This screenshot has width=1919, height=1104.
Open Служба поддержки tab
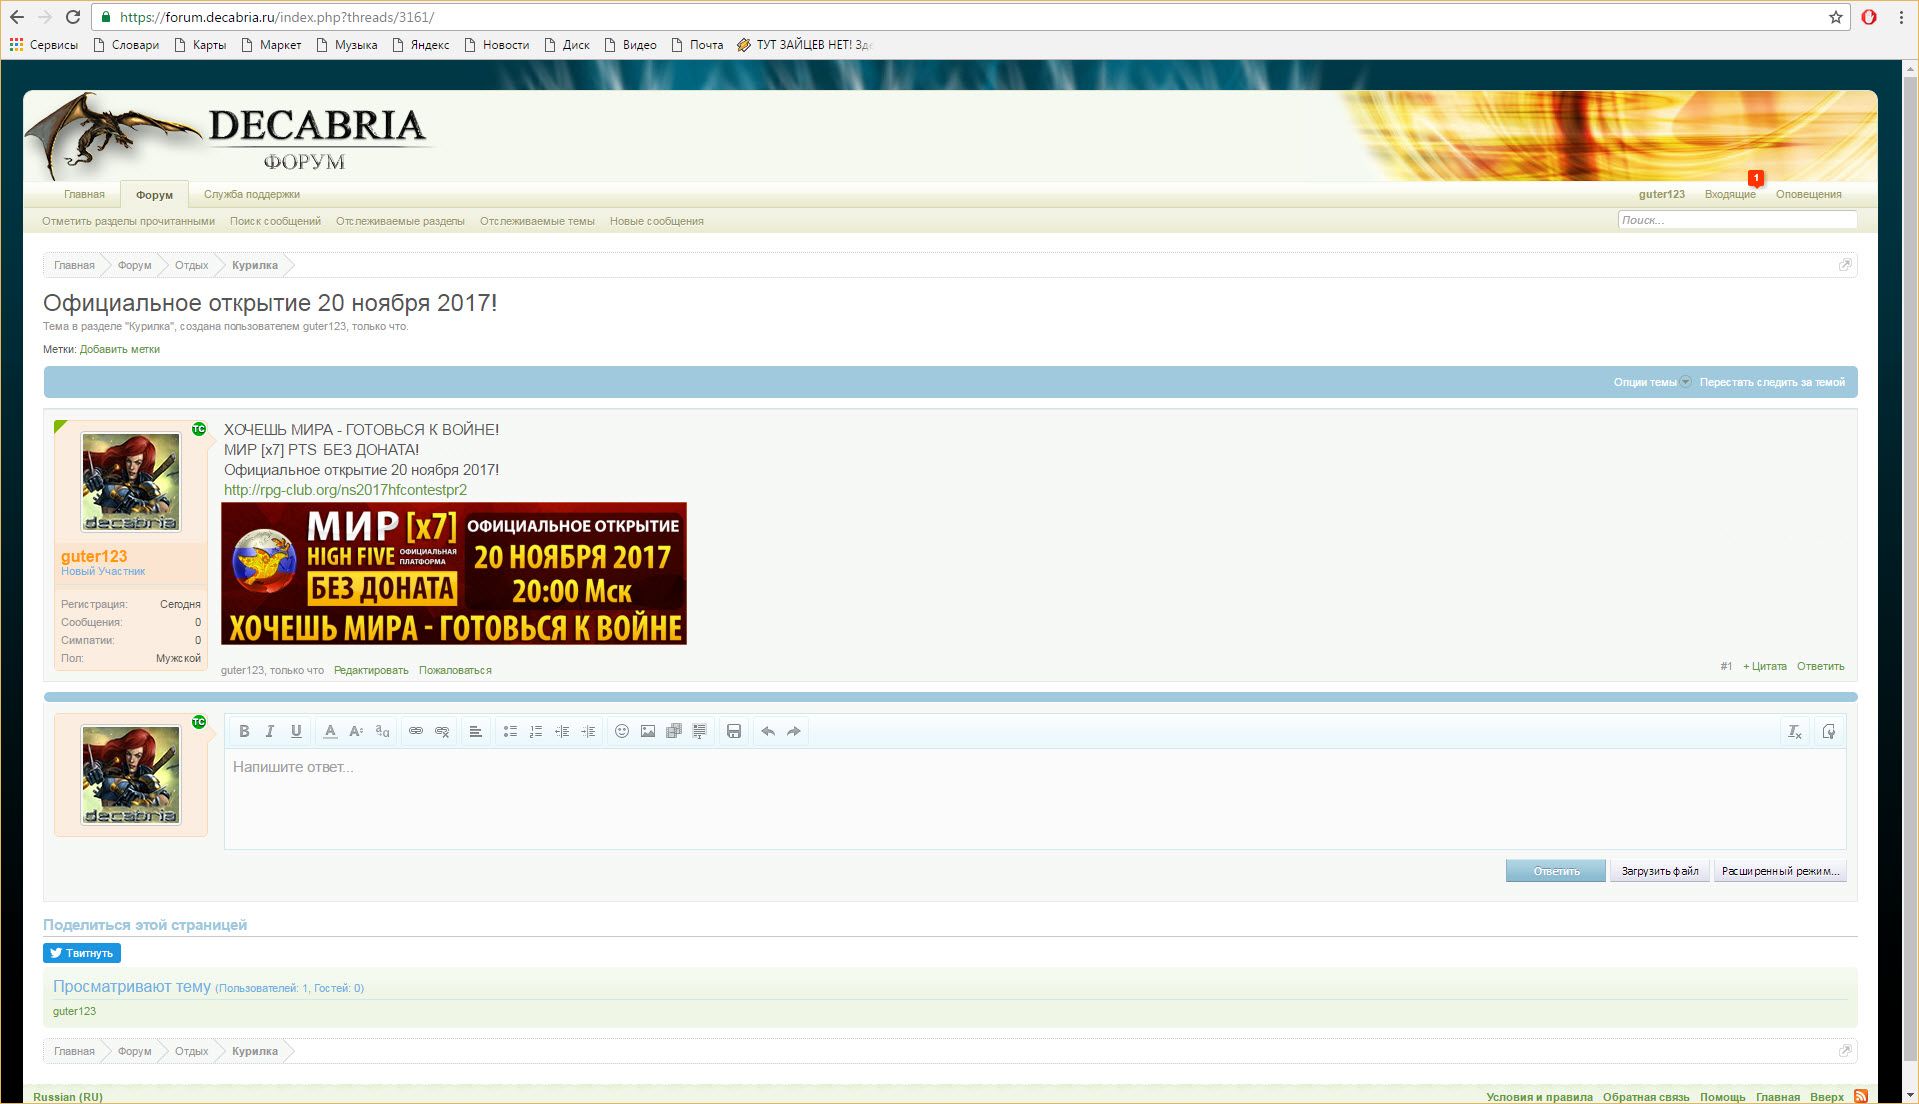tap(252, 194)
